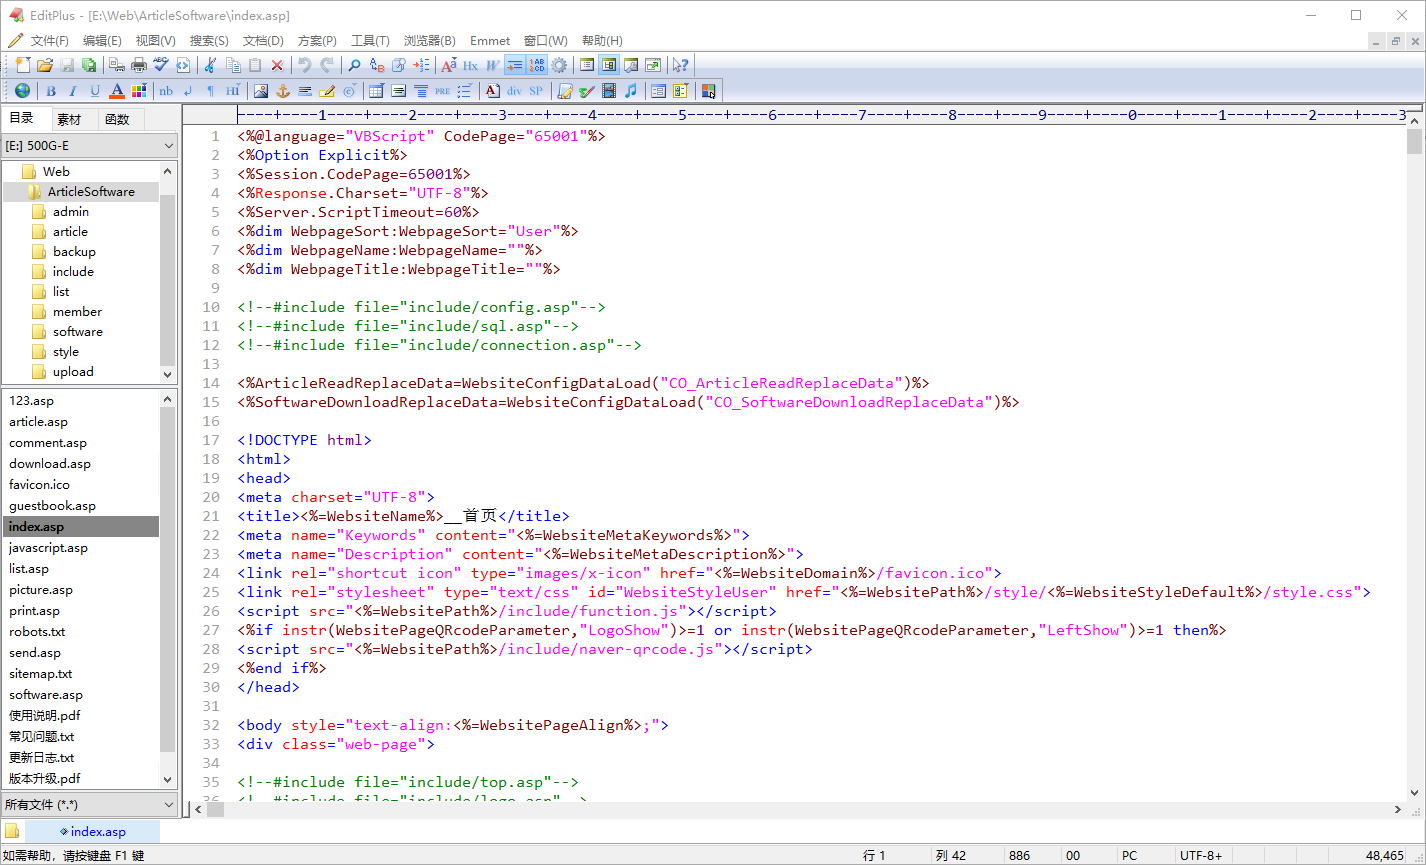Toggle the directory window panel button
Viewport: 1426px width, 865px height.
pyautogui.click(x=609, y=65)
